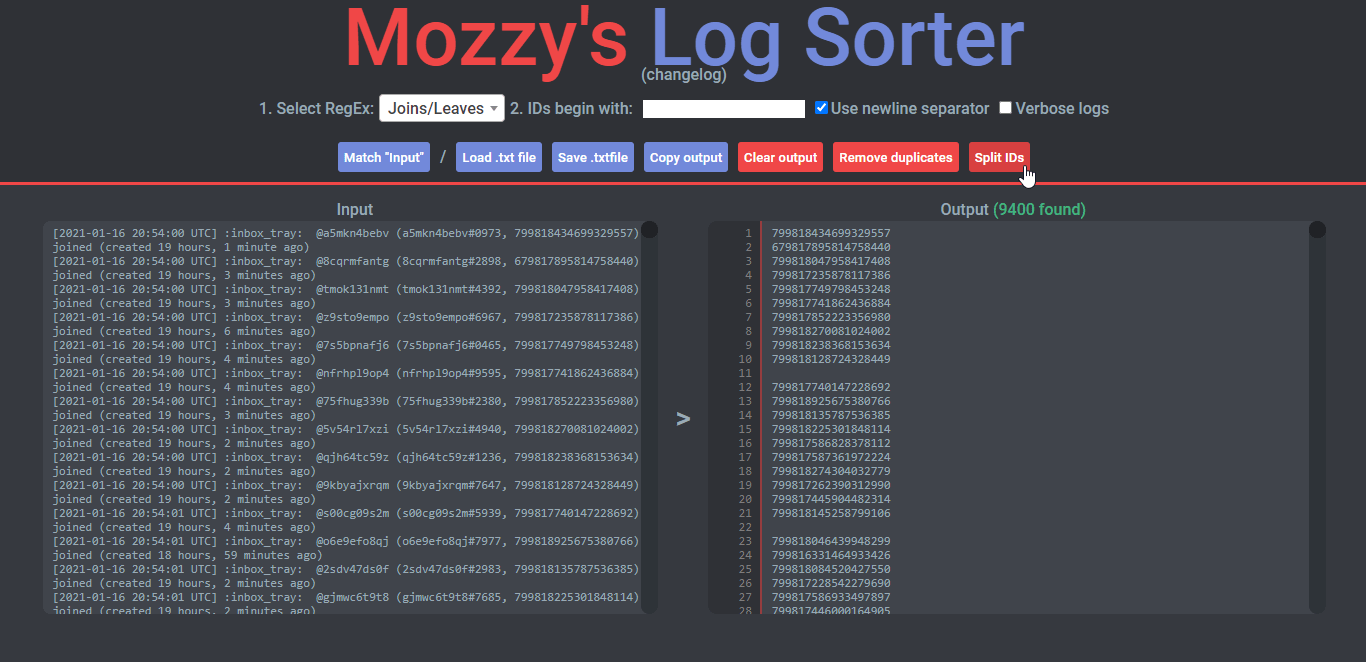Click the Use newline separator label text
Screen dimensions: 1366x662
click(909, 108)
